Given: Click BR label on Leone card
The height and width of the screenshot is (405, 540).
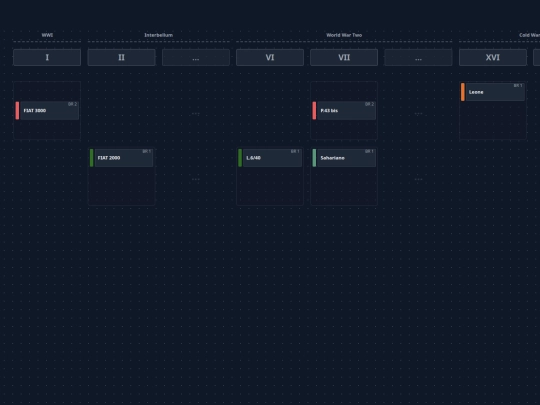Looking at the screenshot, I should (x=518, y=85).
